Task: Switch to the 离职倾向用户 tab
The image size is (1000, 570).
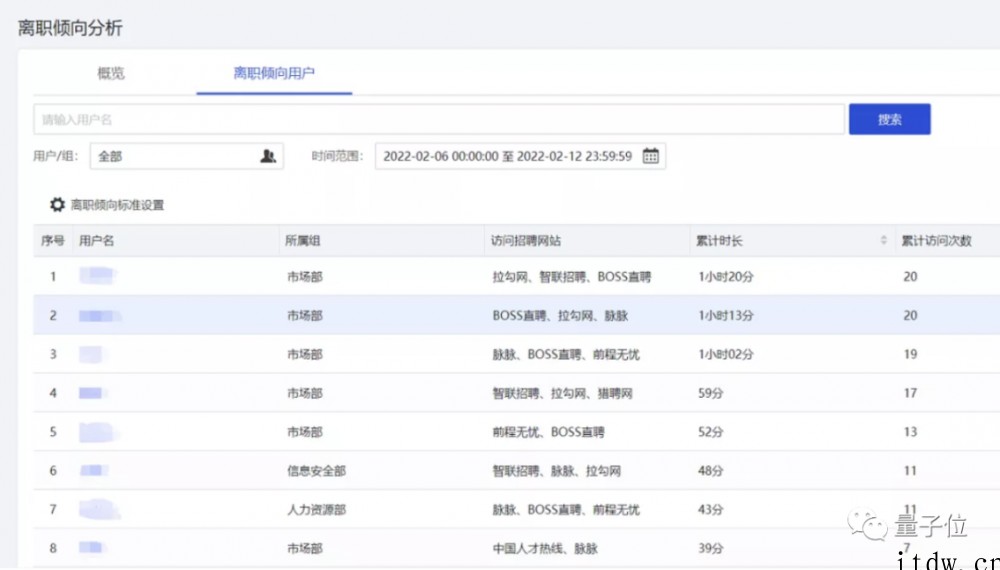Action: [x=274, y=73]
